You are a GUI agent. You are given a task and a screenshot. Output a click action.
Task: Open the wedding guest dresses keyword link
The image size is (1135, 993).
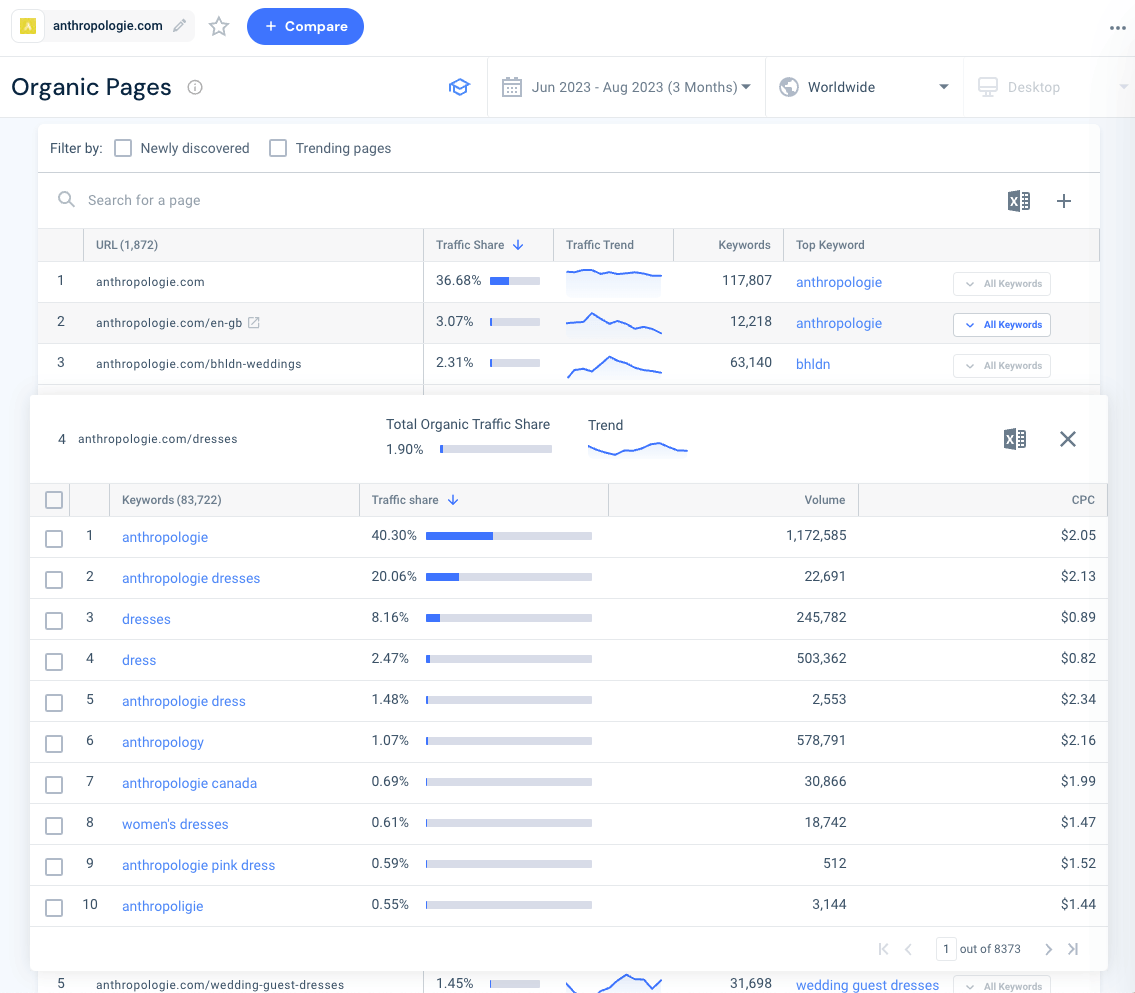867,985
